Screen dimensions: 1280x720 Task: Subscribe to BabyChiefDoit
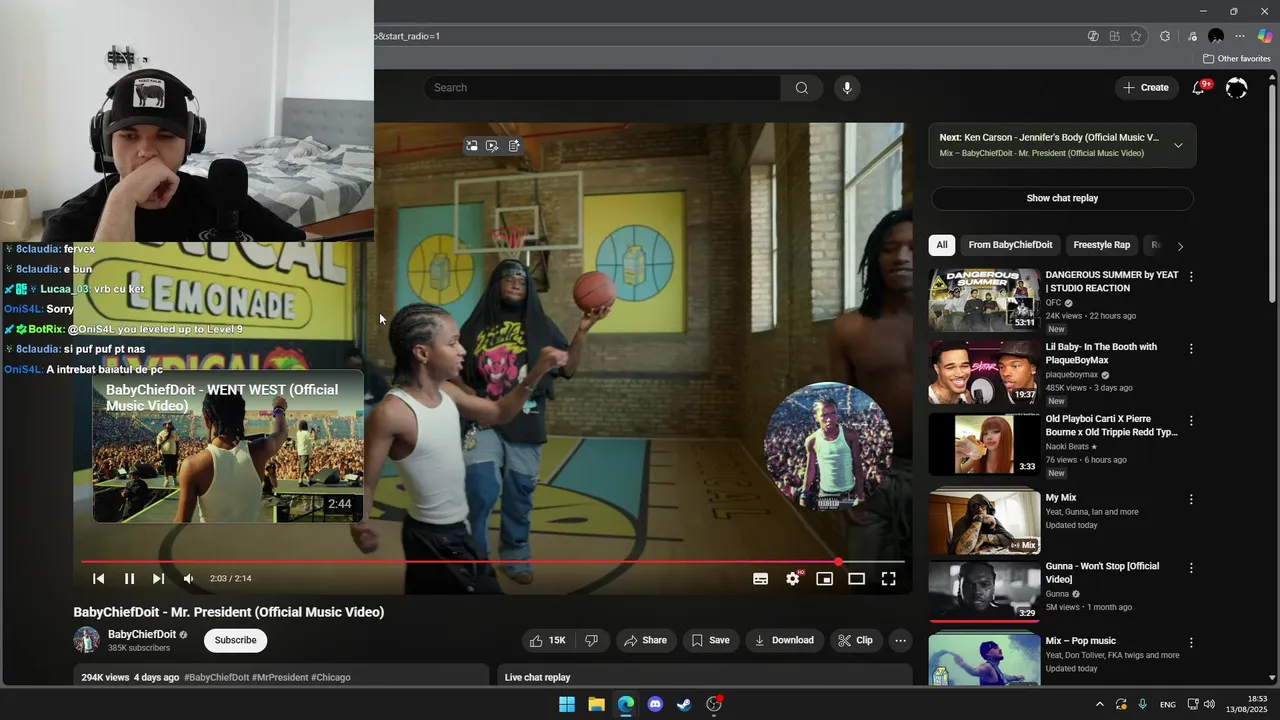click(235, 640)
